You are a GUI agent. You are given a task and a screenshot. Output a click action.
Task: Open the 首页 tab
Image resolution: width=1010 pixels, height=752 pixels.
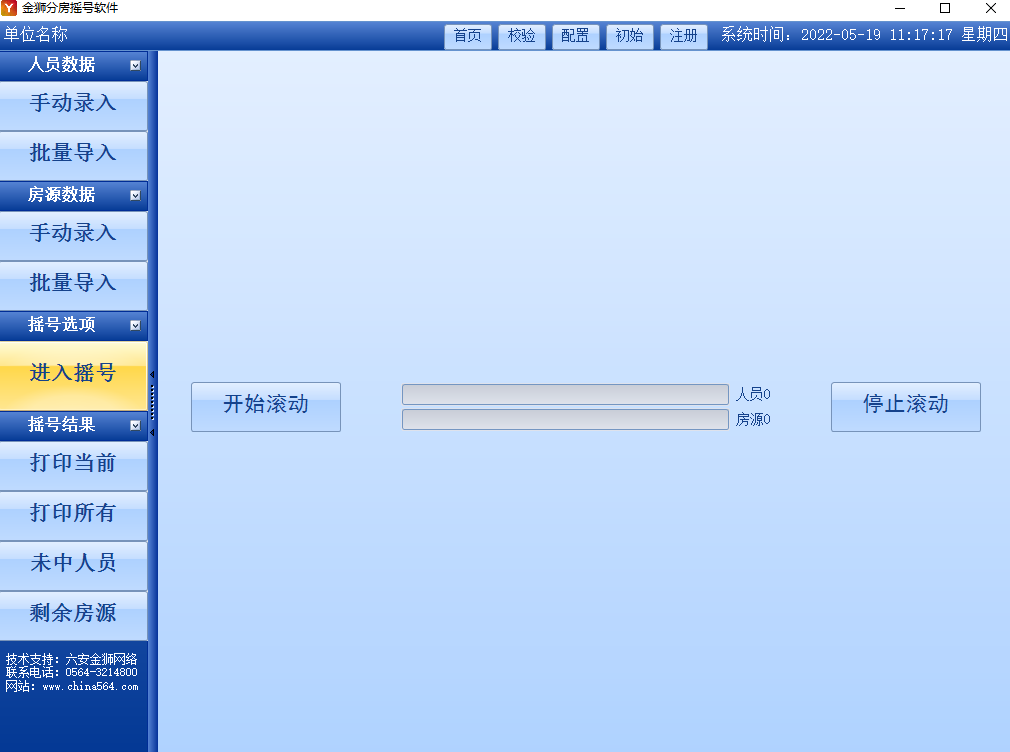pos(468,36)
